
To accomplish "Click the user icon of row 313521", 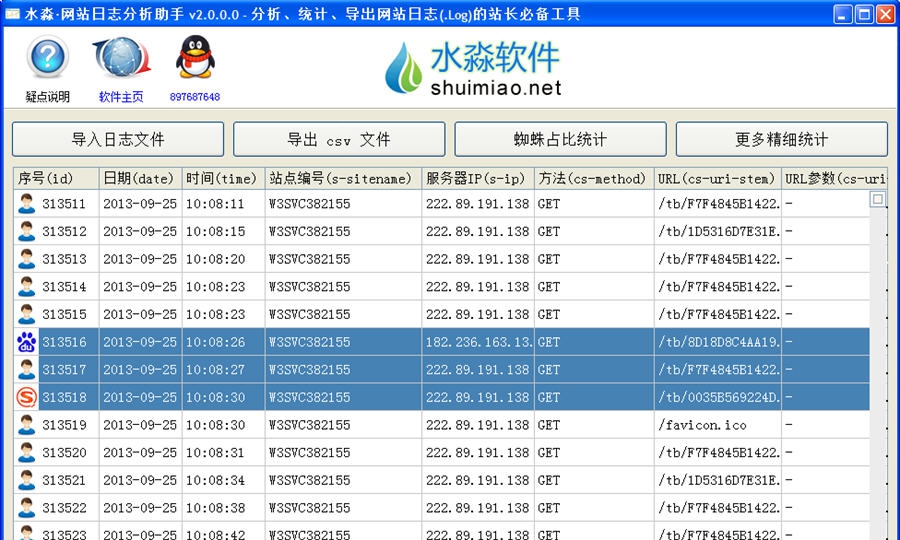I will (x=26, y=480).
